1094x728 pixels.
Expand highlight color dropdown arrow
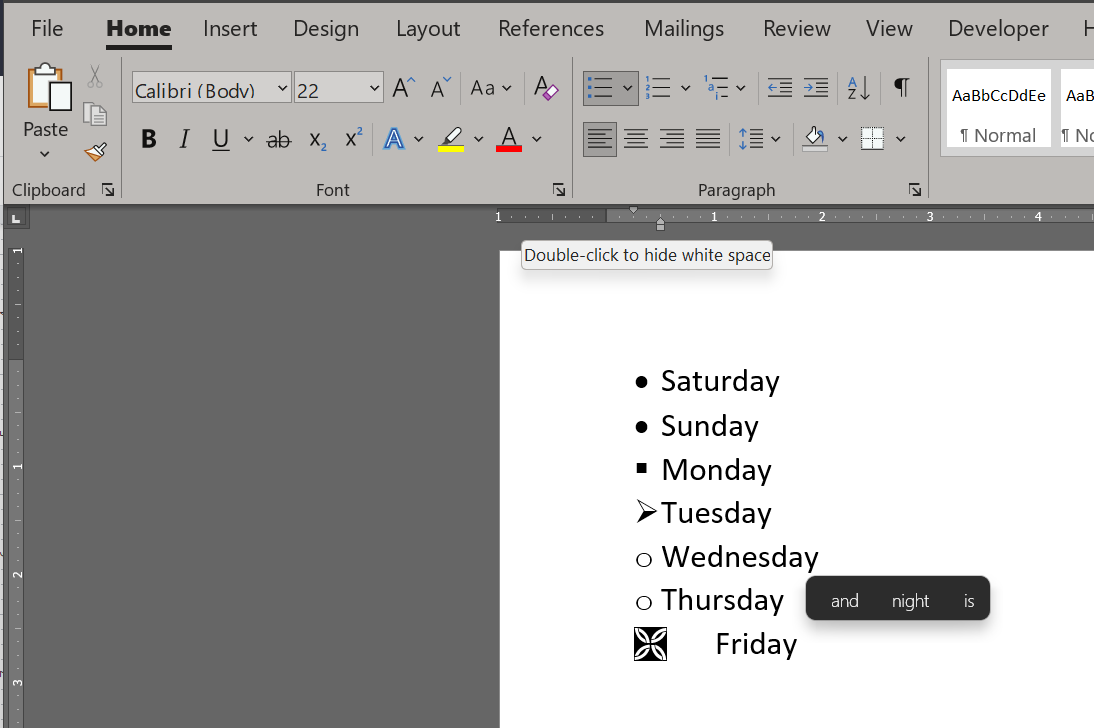click(x=479, y=139)
